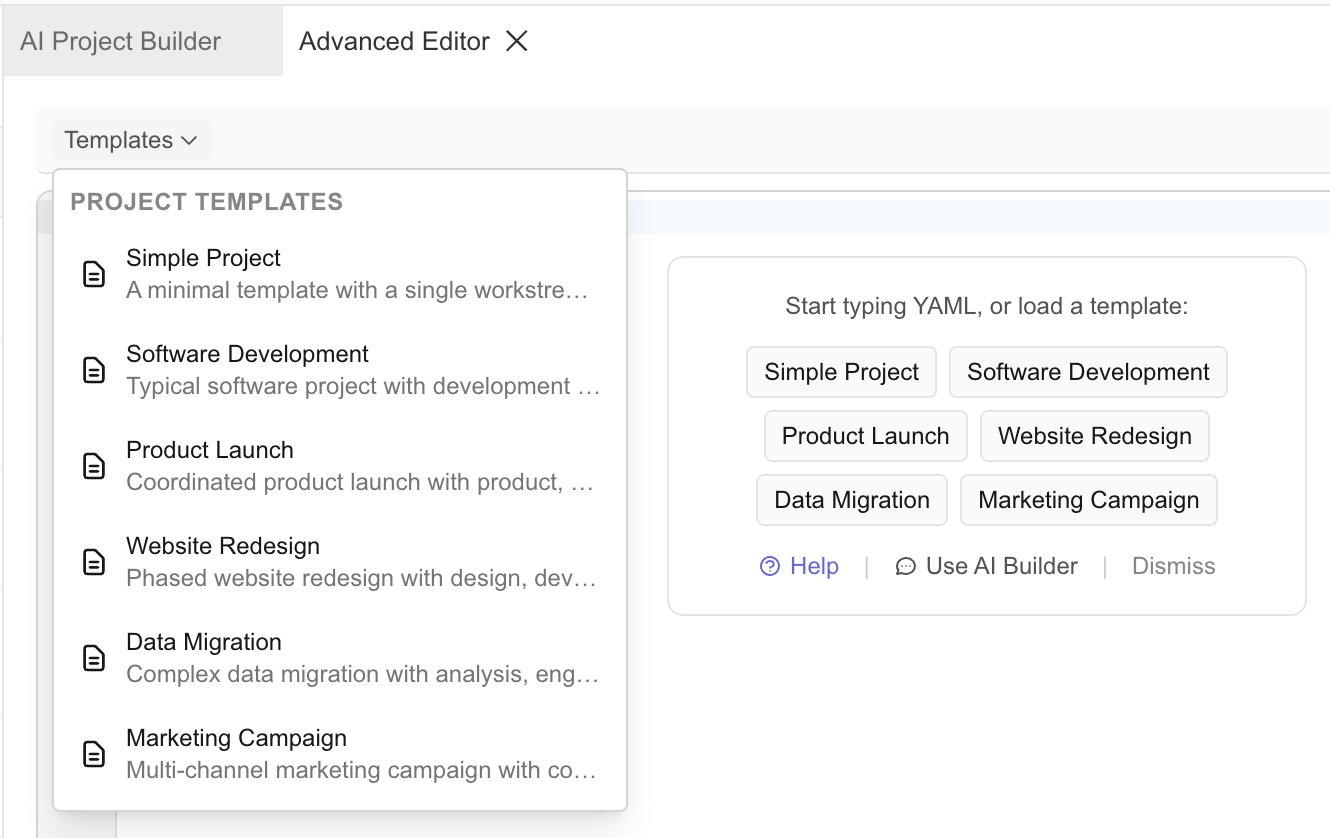This screenshot has height=838, width=1330.
Task: Click the document icon beside Software Development
Action: click(x=93, y=369)
